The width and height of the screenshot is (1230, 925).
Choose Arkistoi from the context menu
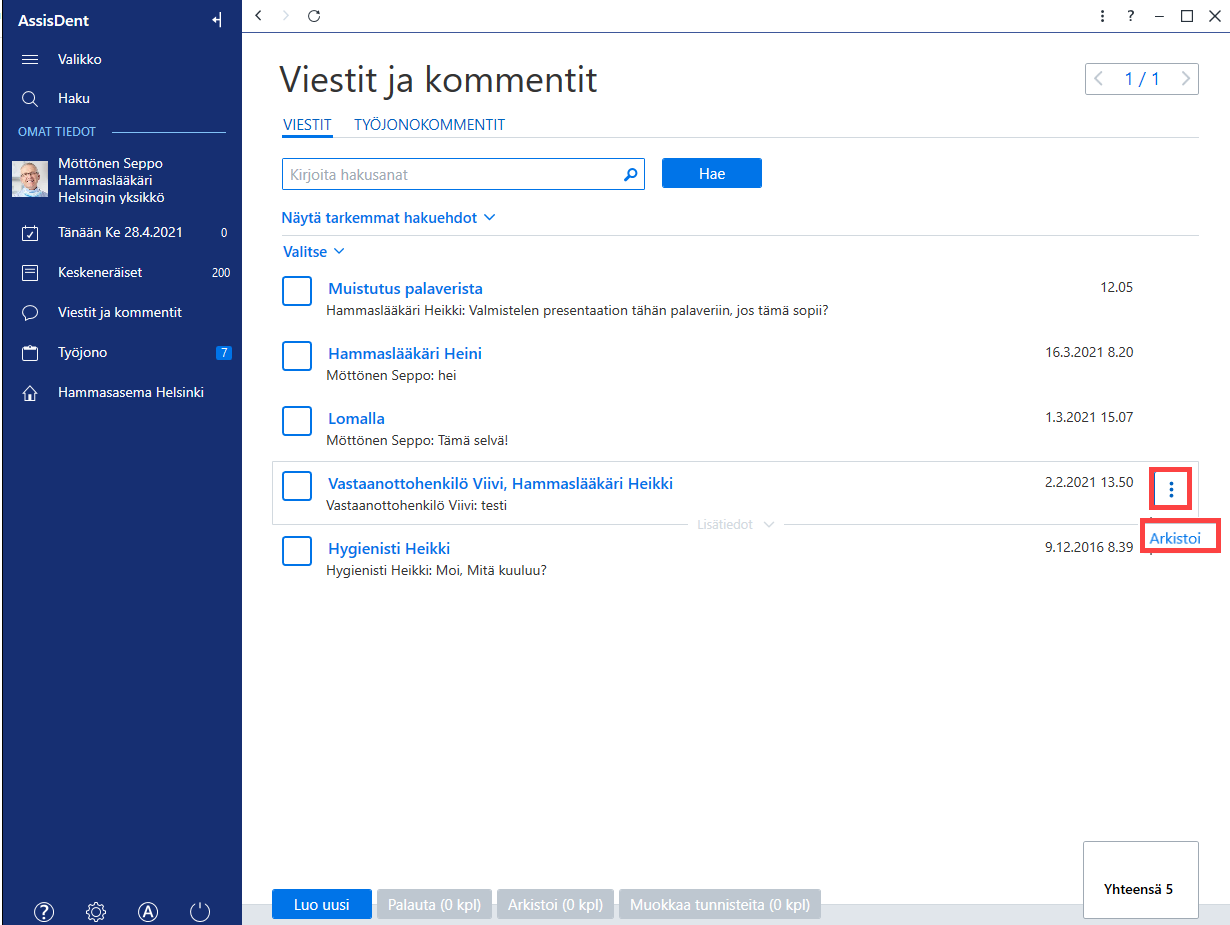coord(1175,538)
